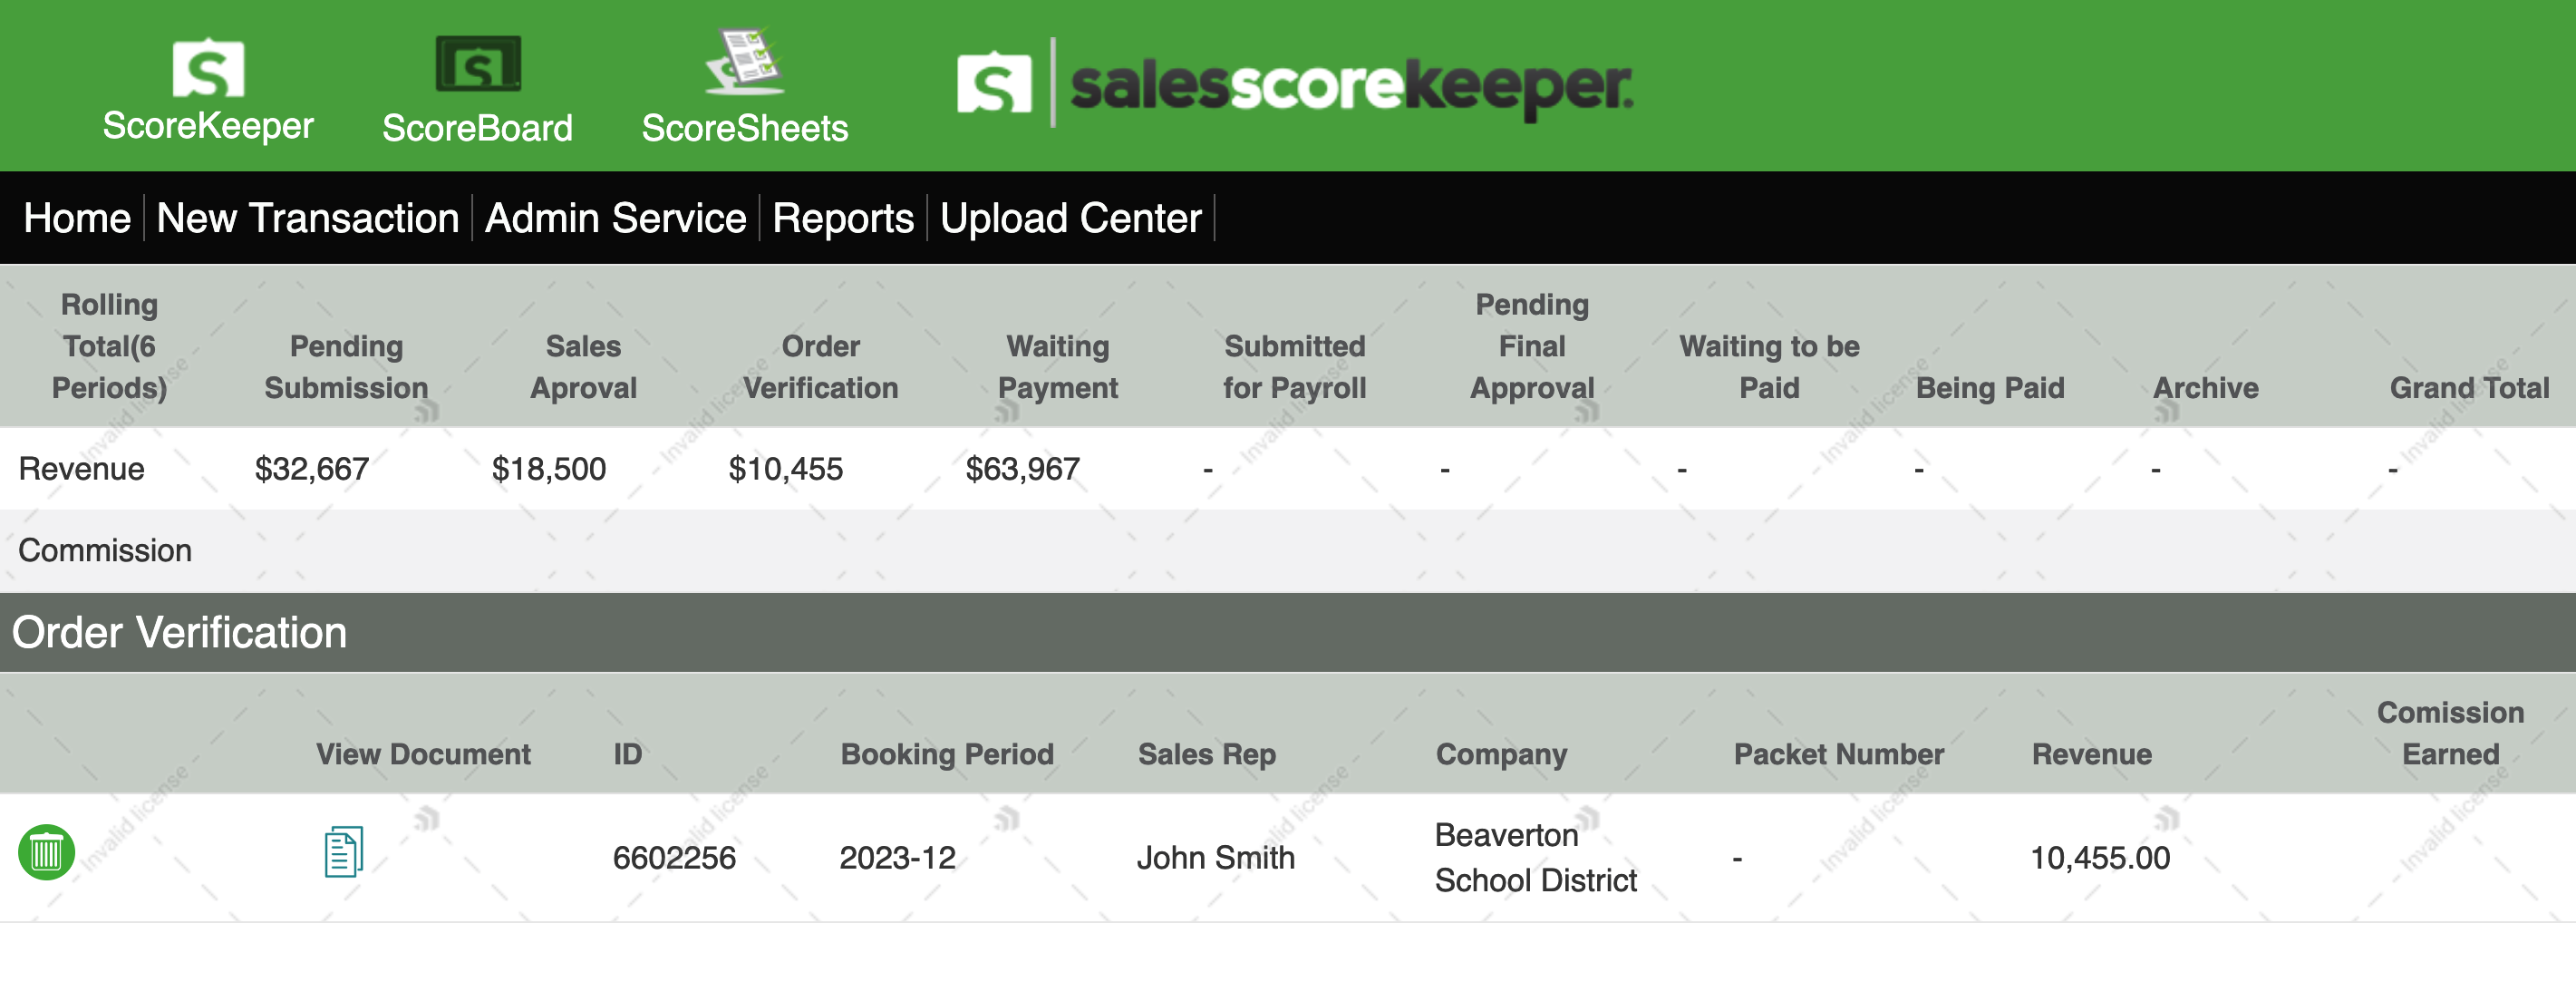
Task: Open the ScoreBoard icon
Action: tap(478, 64)
